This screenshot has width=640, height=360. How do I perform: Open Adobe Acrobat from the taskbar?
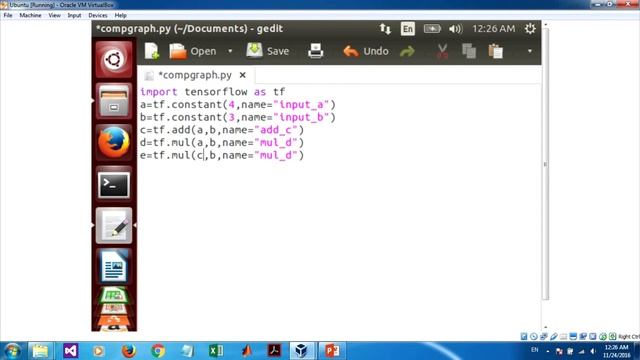(274, 351)
